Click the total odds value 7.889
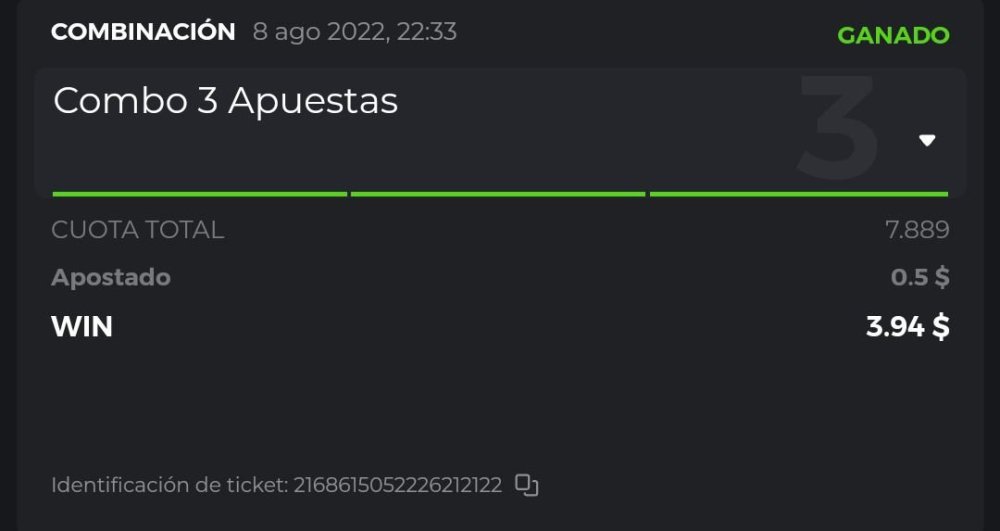Viewport: 1000px width, 531px height. tap(916, 230)
